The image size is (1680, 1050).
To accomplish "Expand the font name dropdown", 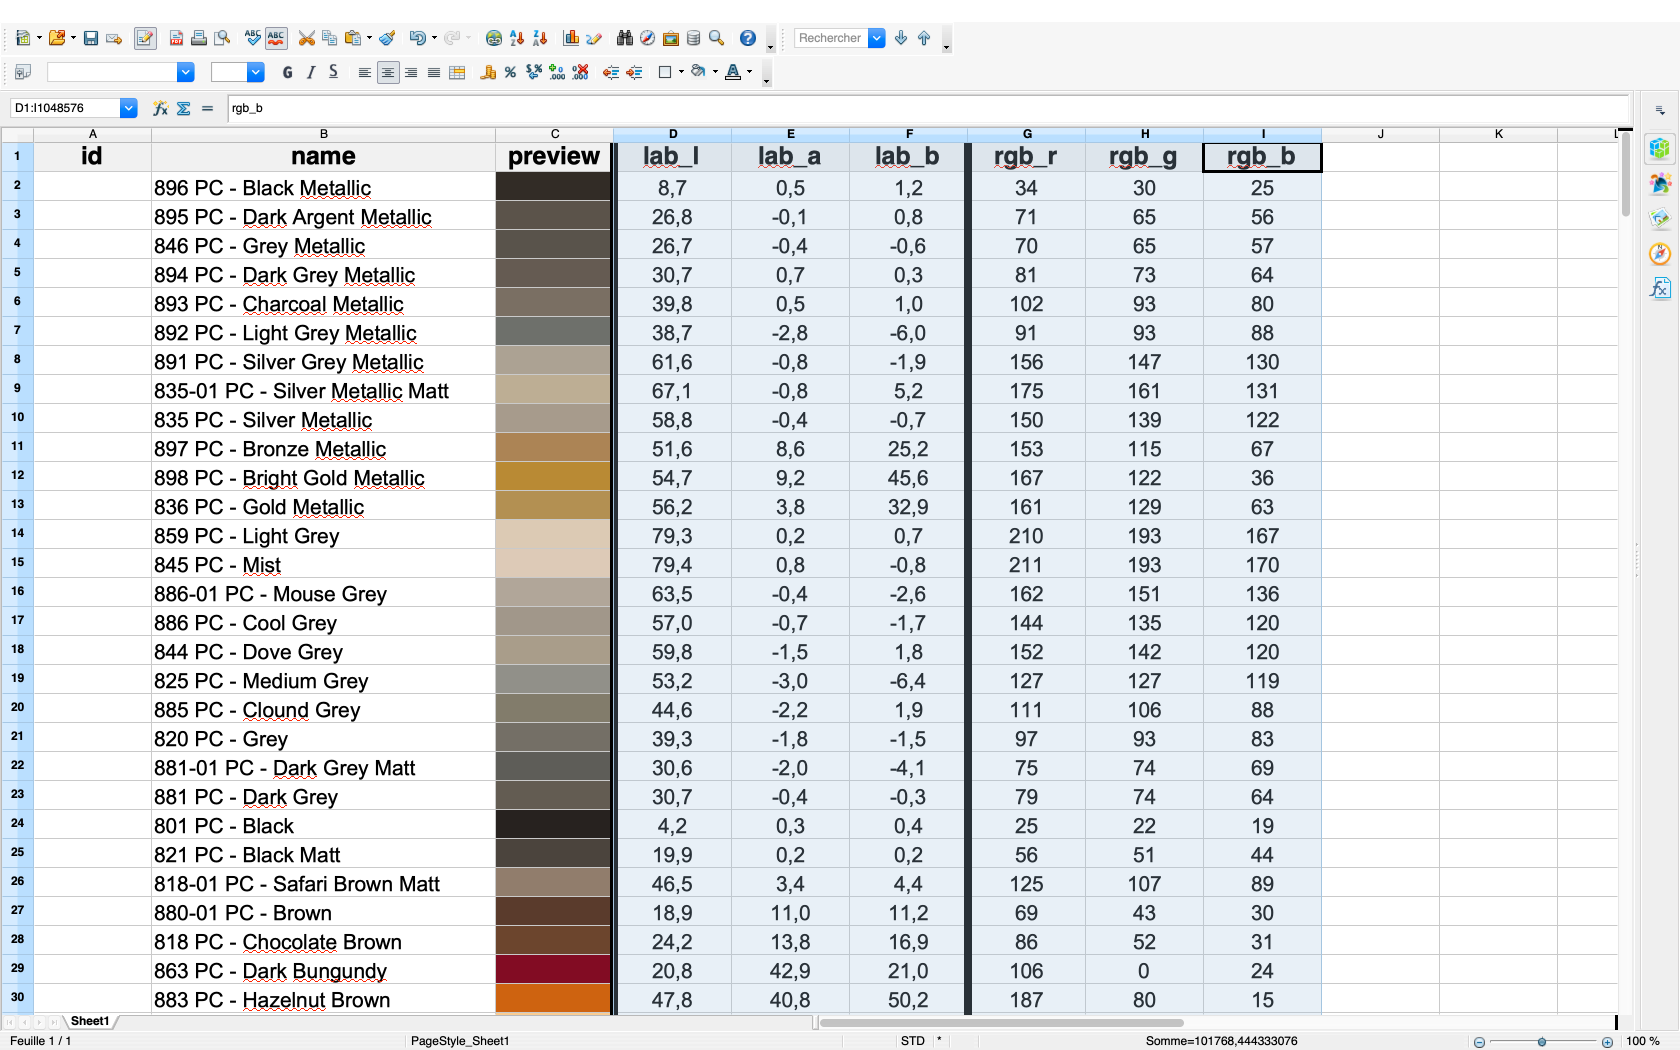I will [186, 72].
